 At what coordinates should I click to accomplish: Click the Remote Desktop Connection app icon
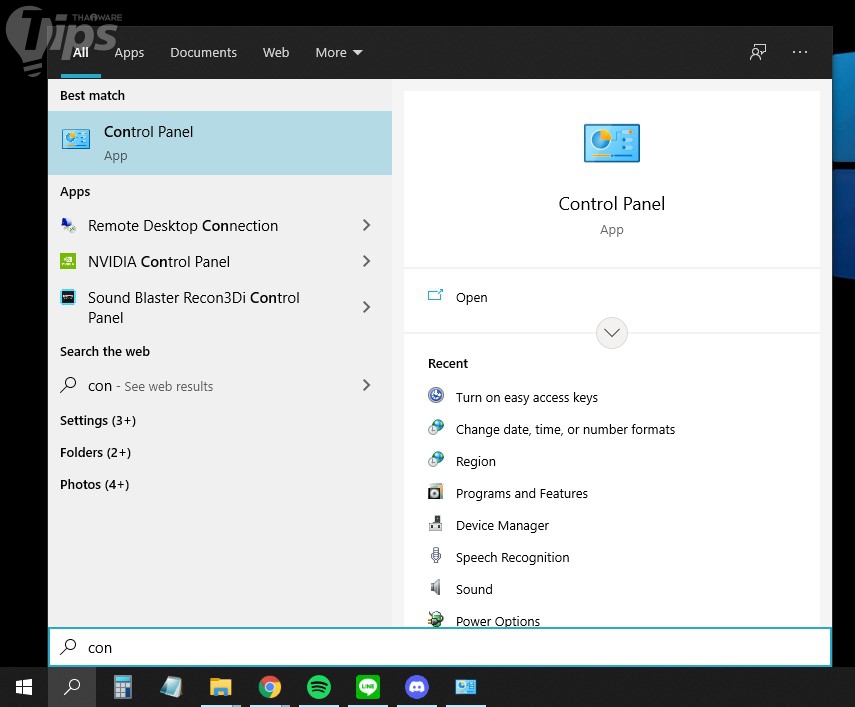pos(68,225)
